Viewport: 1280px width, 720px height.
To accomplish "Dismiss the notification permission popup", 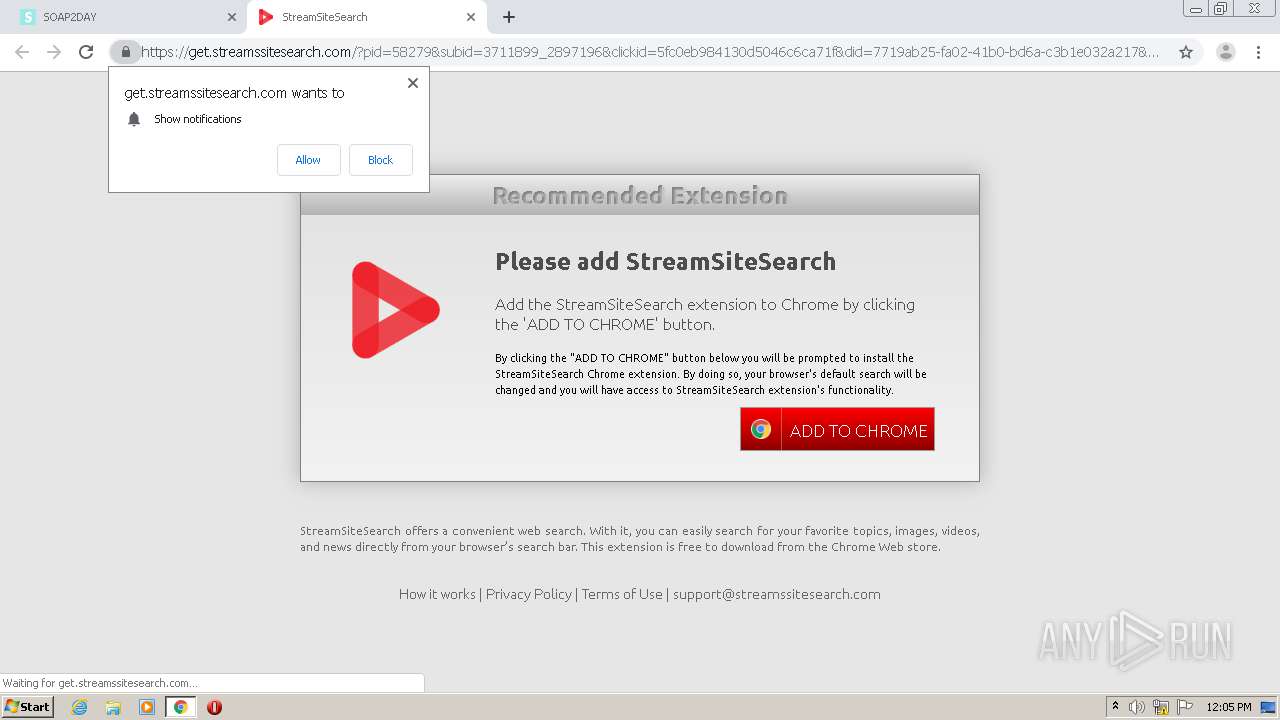I will click(412, 83).
